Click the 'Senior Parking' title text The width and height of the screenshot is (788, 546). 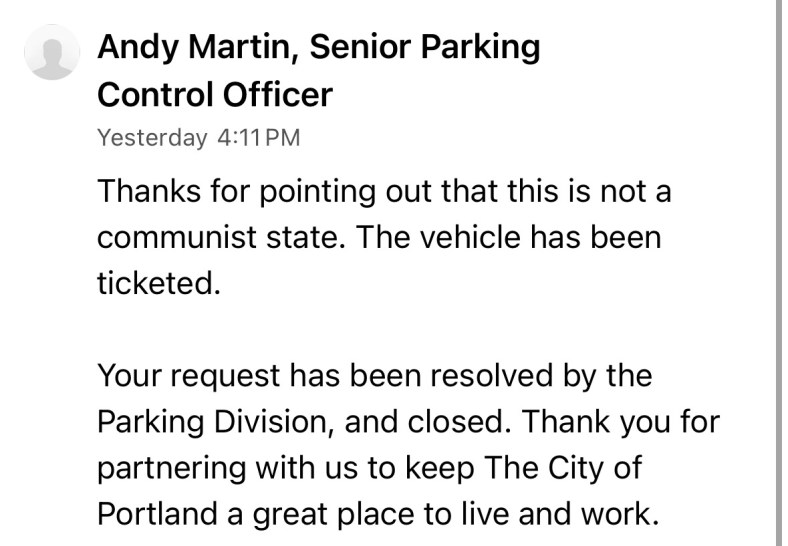[x=425, y=48]
